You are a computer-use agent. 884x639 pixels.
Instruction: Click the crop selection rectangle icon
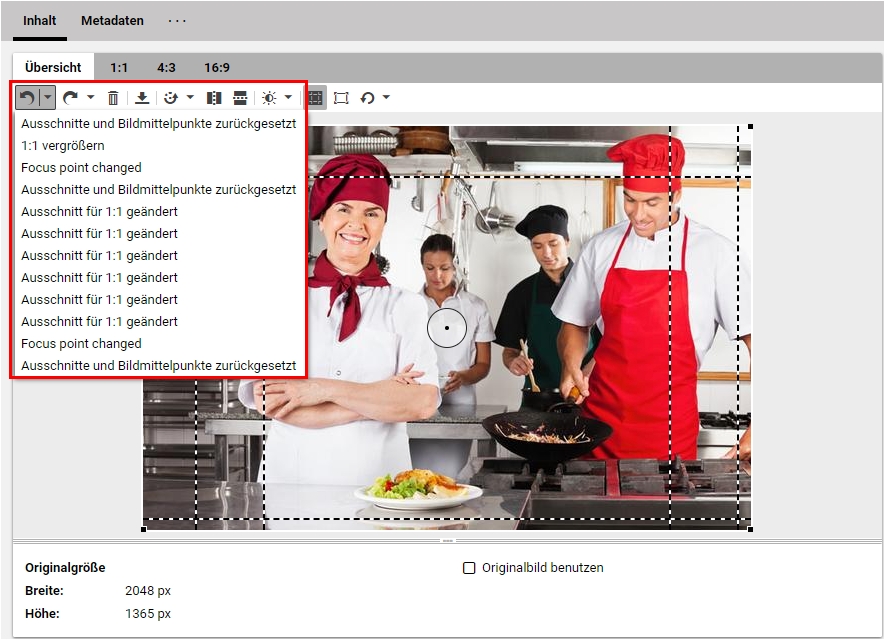(x=342, y=98)
